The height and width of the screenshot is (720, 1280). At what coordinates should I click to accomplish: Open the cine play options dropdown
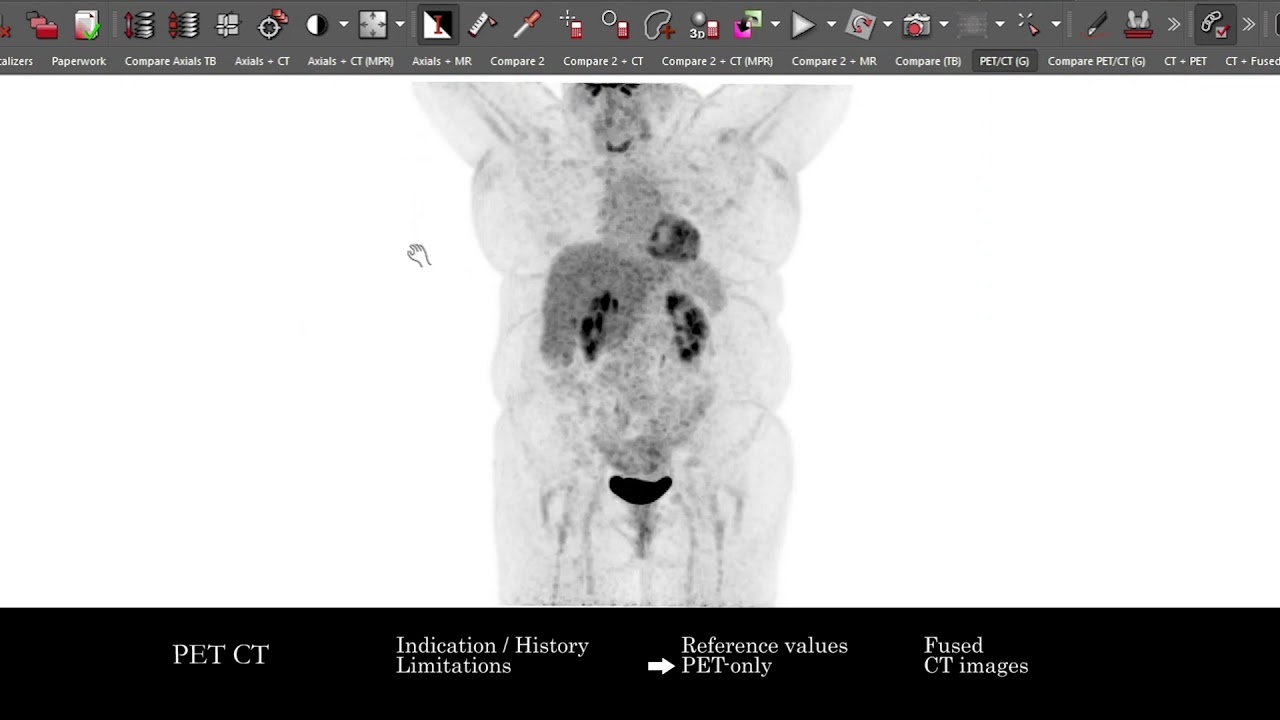[831, 25]
